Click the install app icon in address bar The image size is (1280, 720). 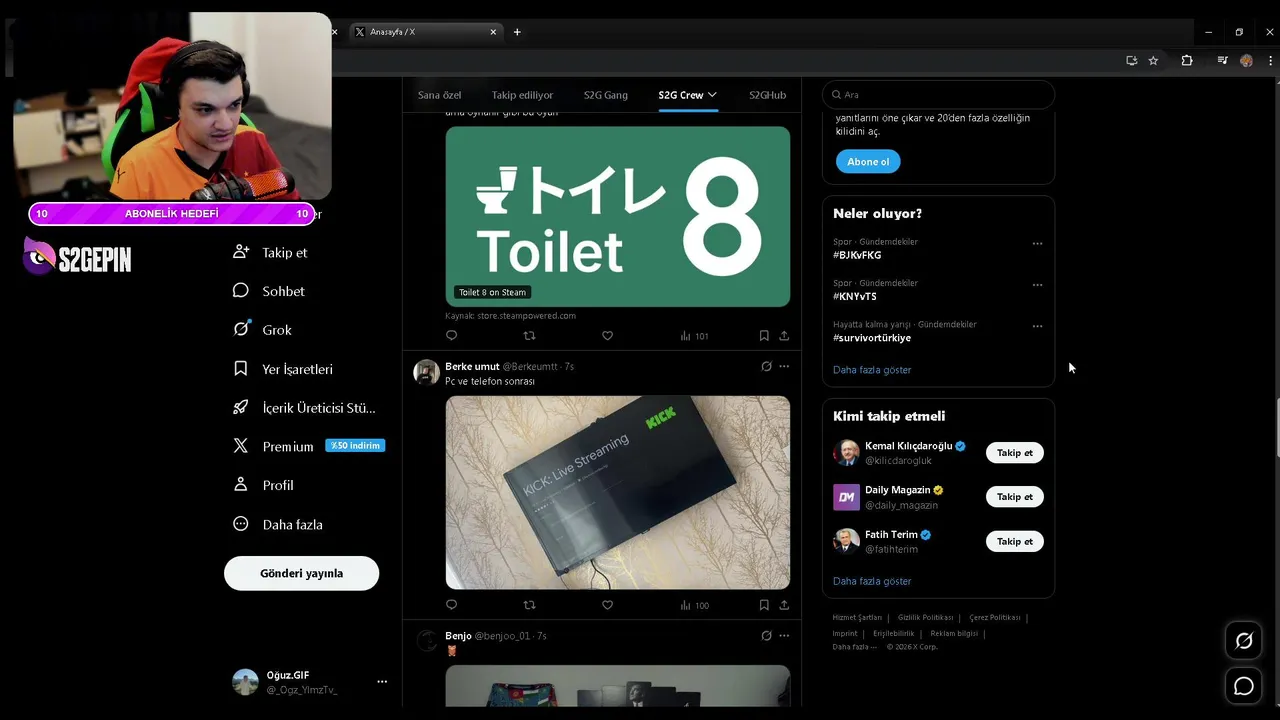(1132, 60)
